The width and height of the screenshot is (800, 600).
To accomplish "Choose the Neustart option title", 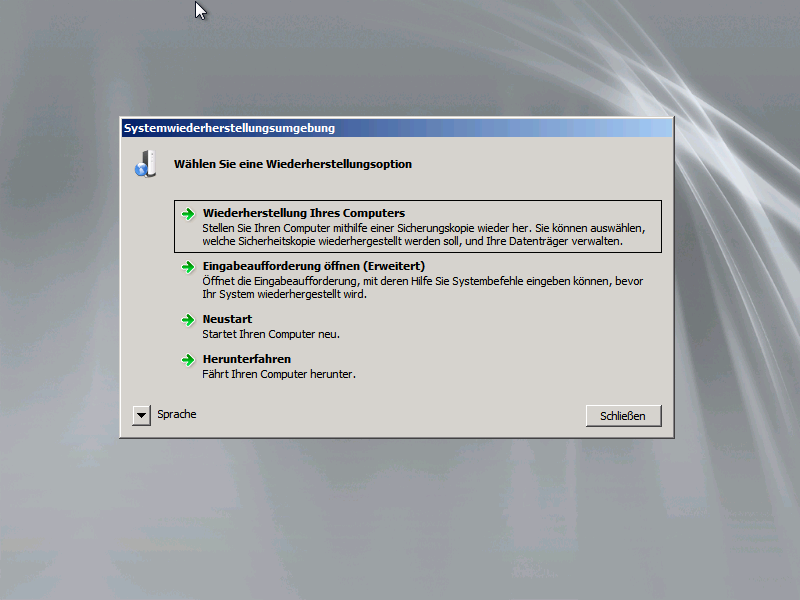I will pos(227,319).
